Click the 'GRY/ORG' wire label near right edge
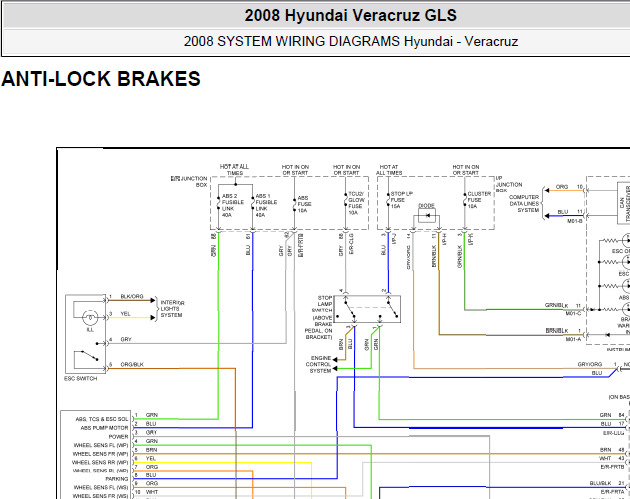630x499 pixels. [x=589, y=364]
